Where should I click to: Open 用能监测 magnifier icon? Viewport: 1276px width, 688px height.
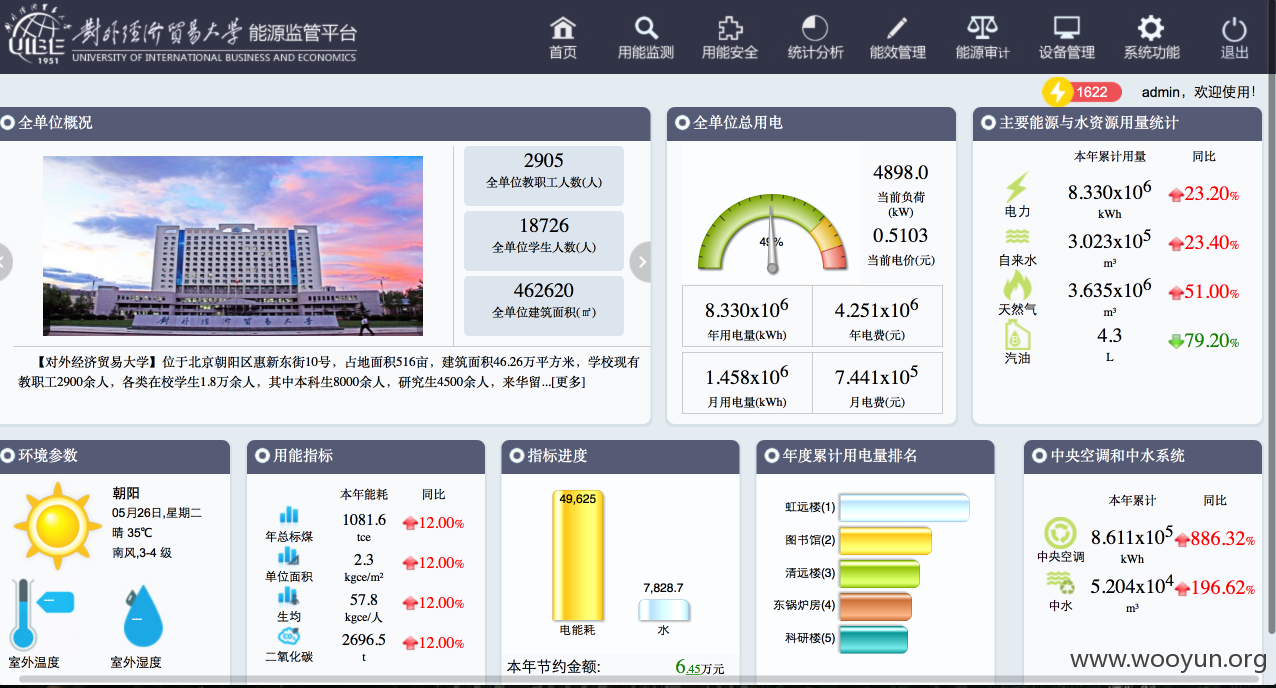647,28
